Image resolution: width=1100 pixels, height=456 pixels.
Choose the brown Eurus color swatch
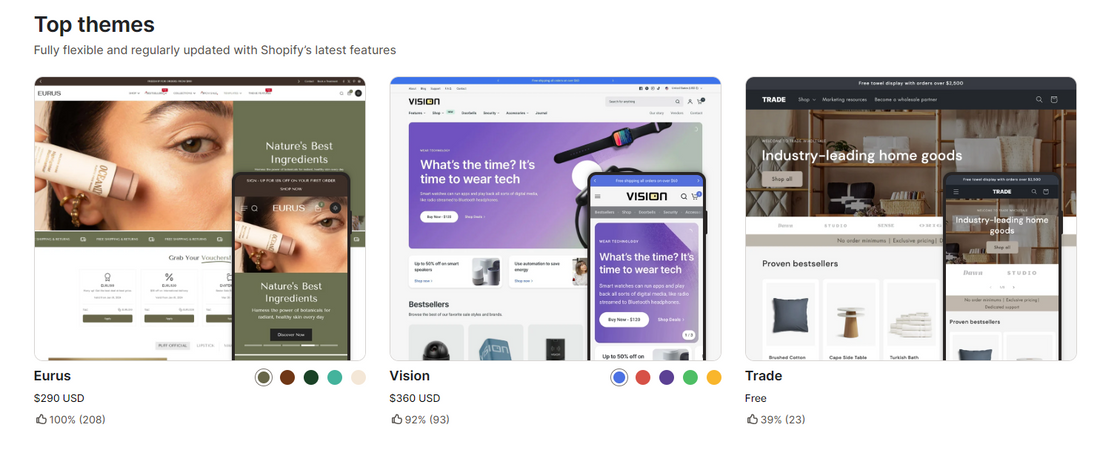[x=287, y=377]
